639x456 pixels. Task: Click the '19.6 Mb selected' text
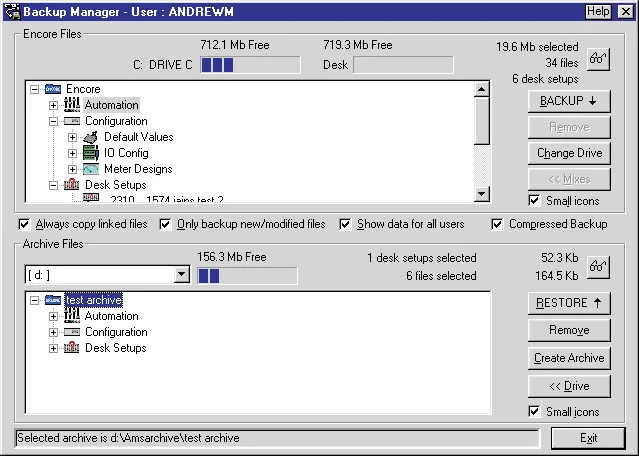point(537,47)
